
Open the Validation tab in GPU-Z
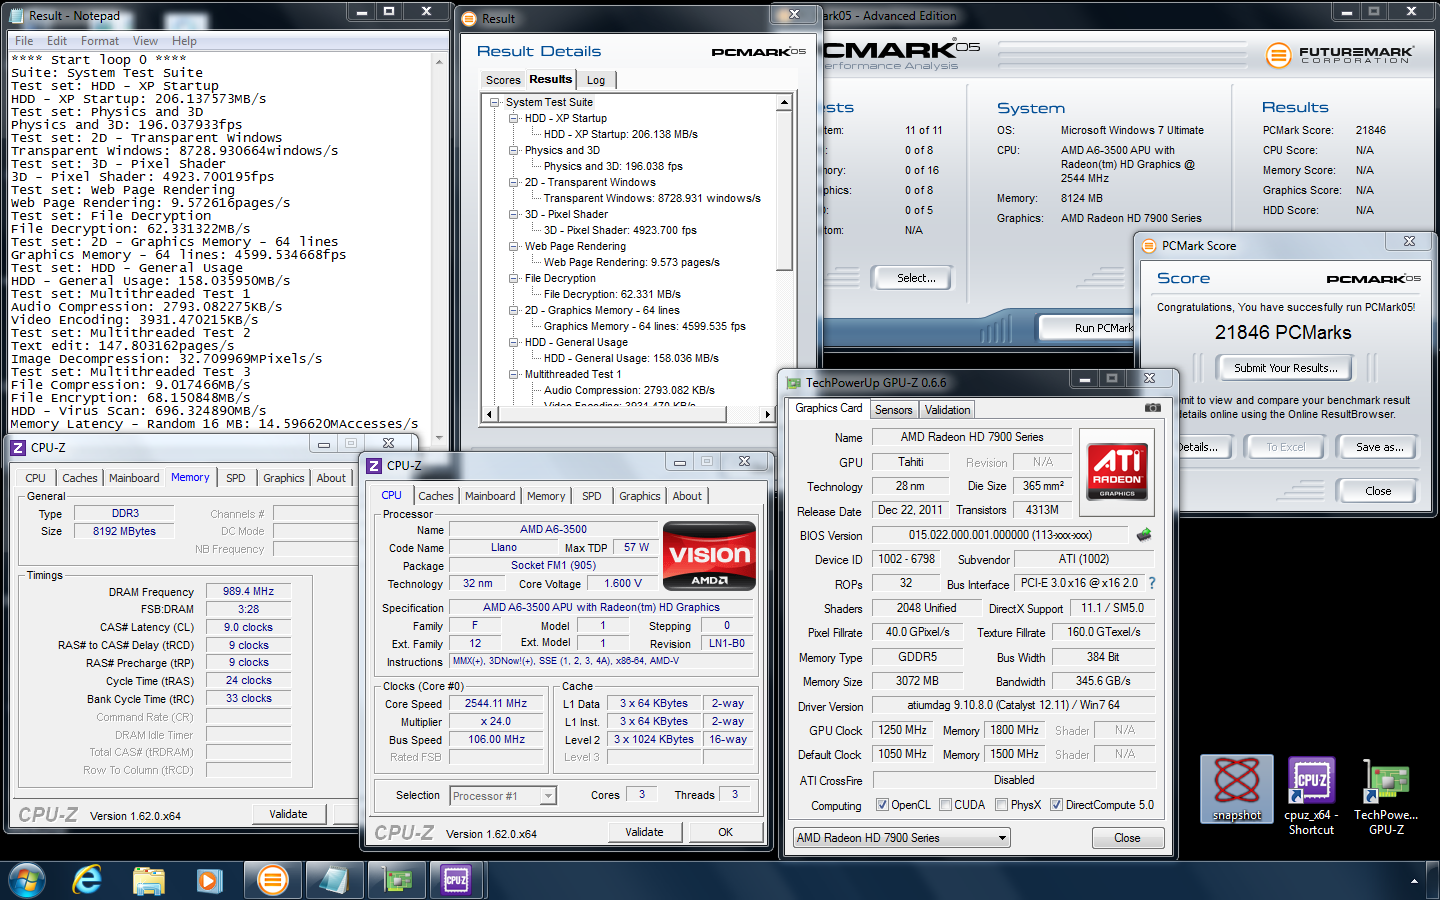click(947, 410)
